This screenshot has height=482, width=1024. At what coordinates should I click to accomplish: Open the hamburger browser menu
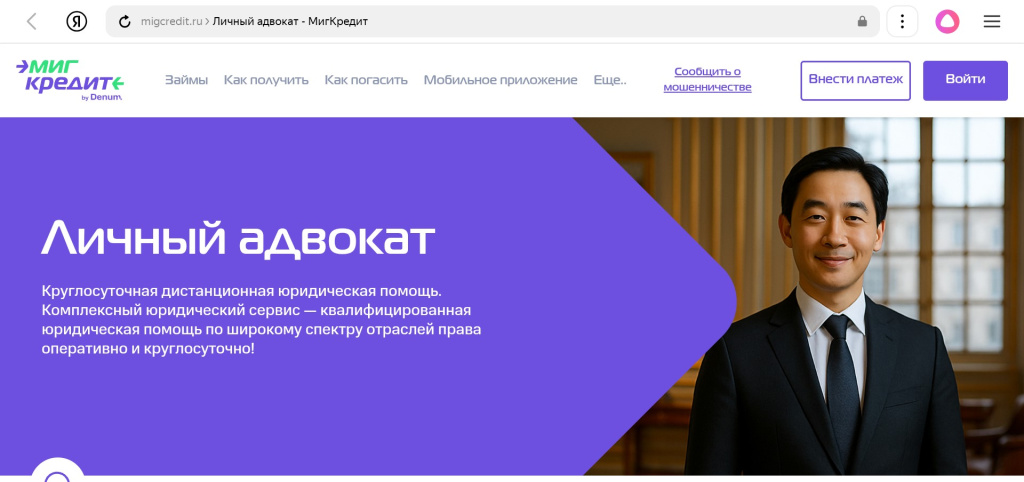point(991,22)
